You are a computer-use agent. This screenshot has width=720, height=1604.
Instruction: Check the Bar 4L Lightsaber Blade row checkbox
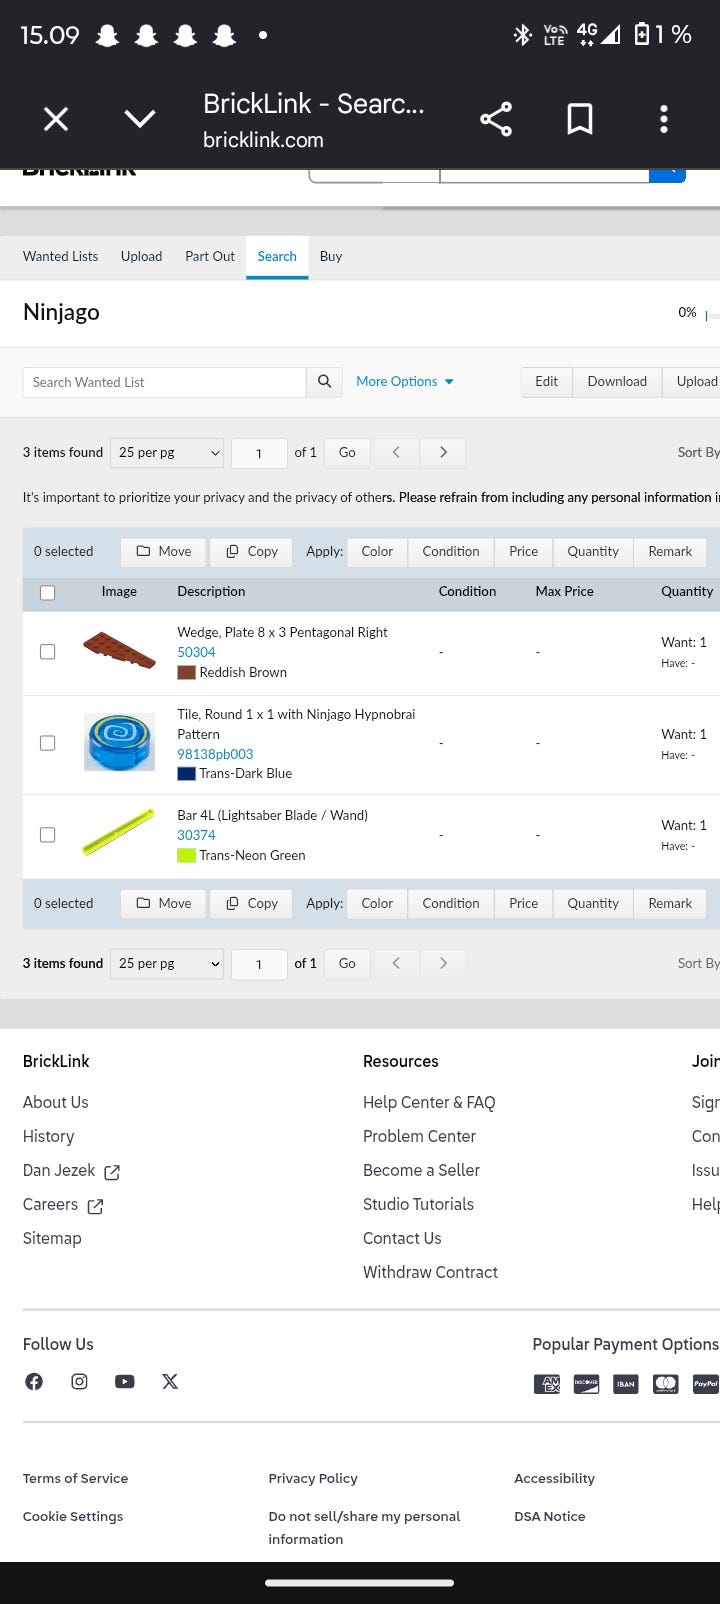[47, 835]
